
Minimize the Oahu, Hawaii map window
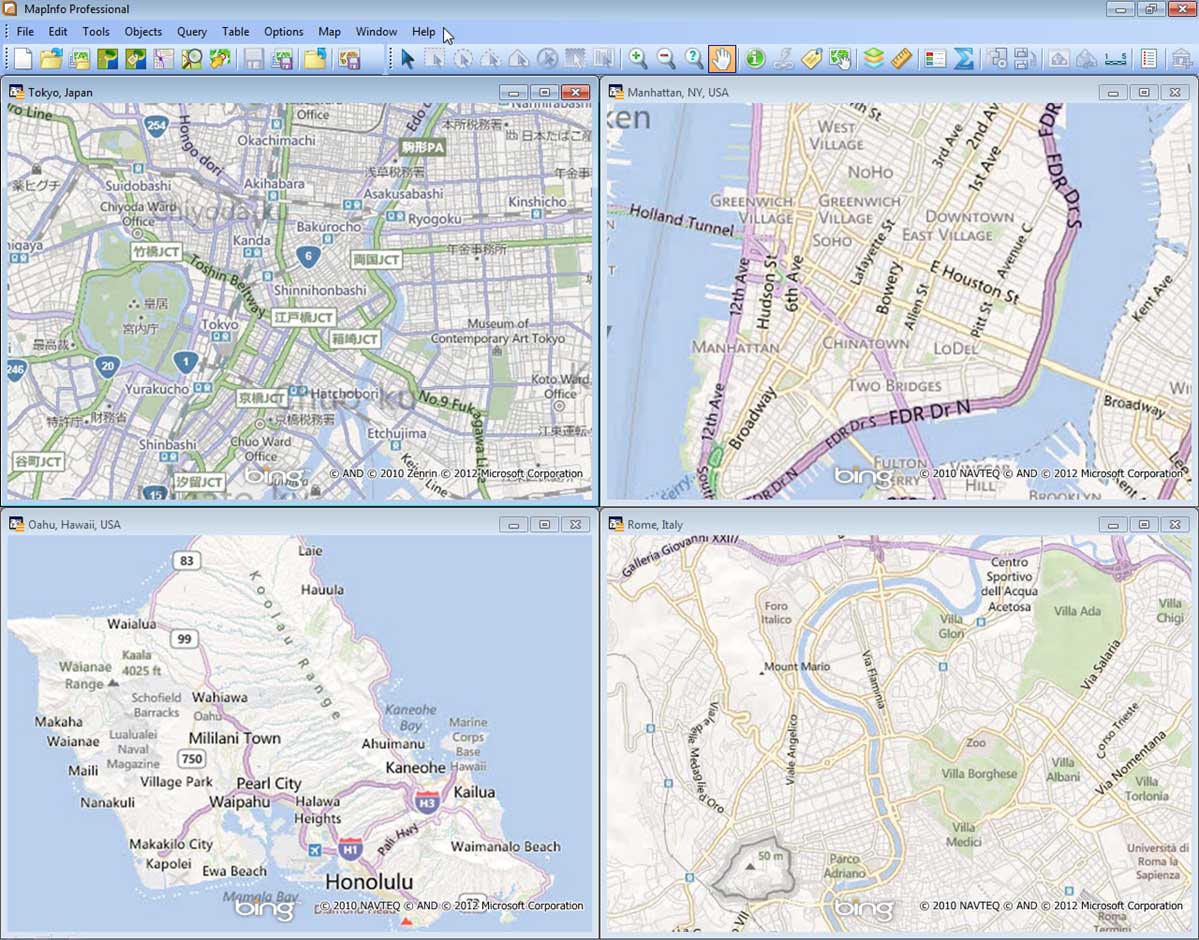[x=514, y=525]
